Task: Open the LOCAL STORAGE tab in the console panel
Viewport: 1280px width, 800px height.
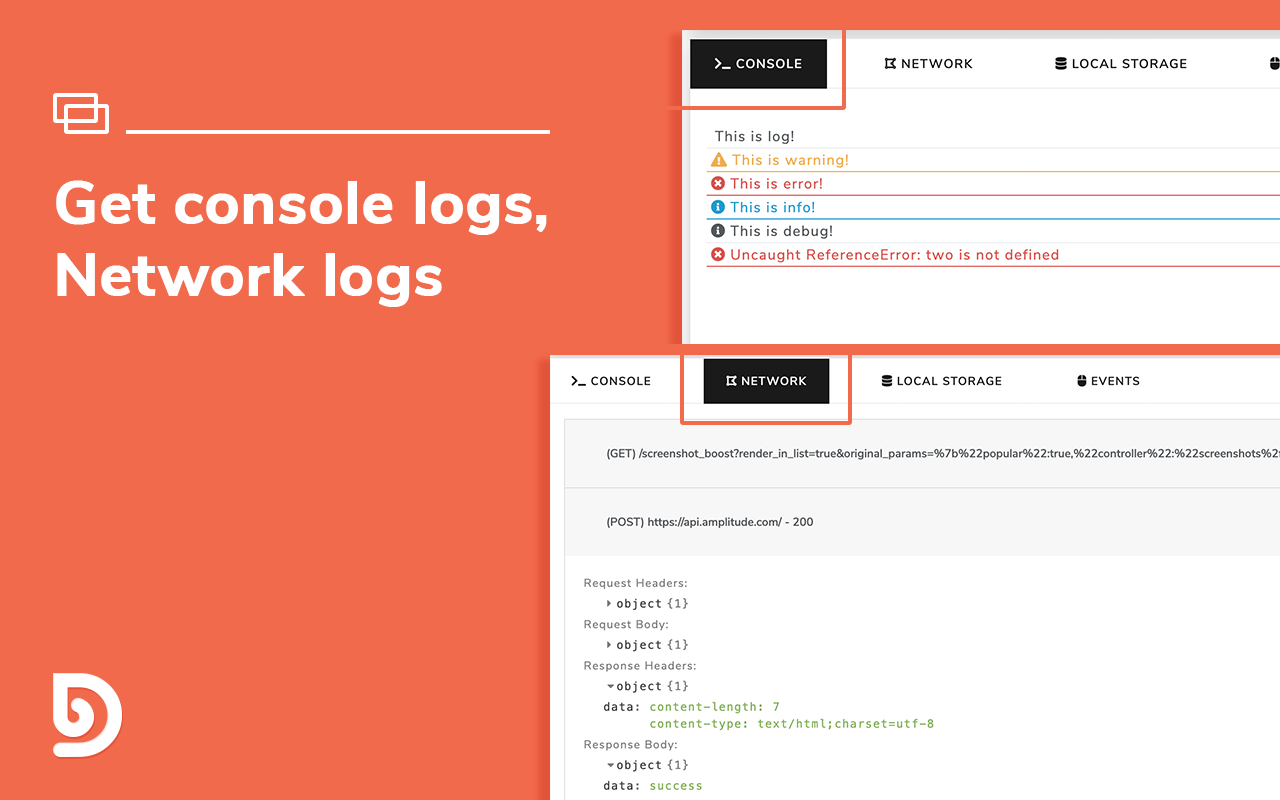Action: pyautogui.click(x=1121, y=64)
